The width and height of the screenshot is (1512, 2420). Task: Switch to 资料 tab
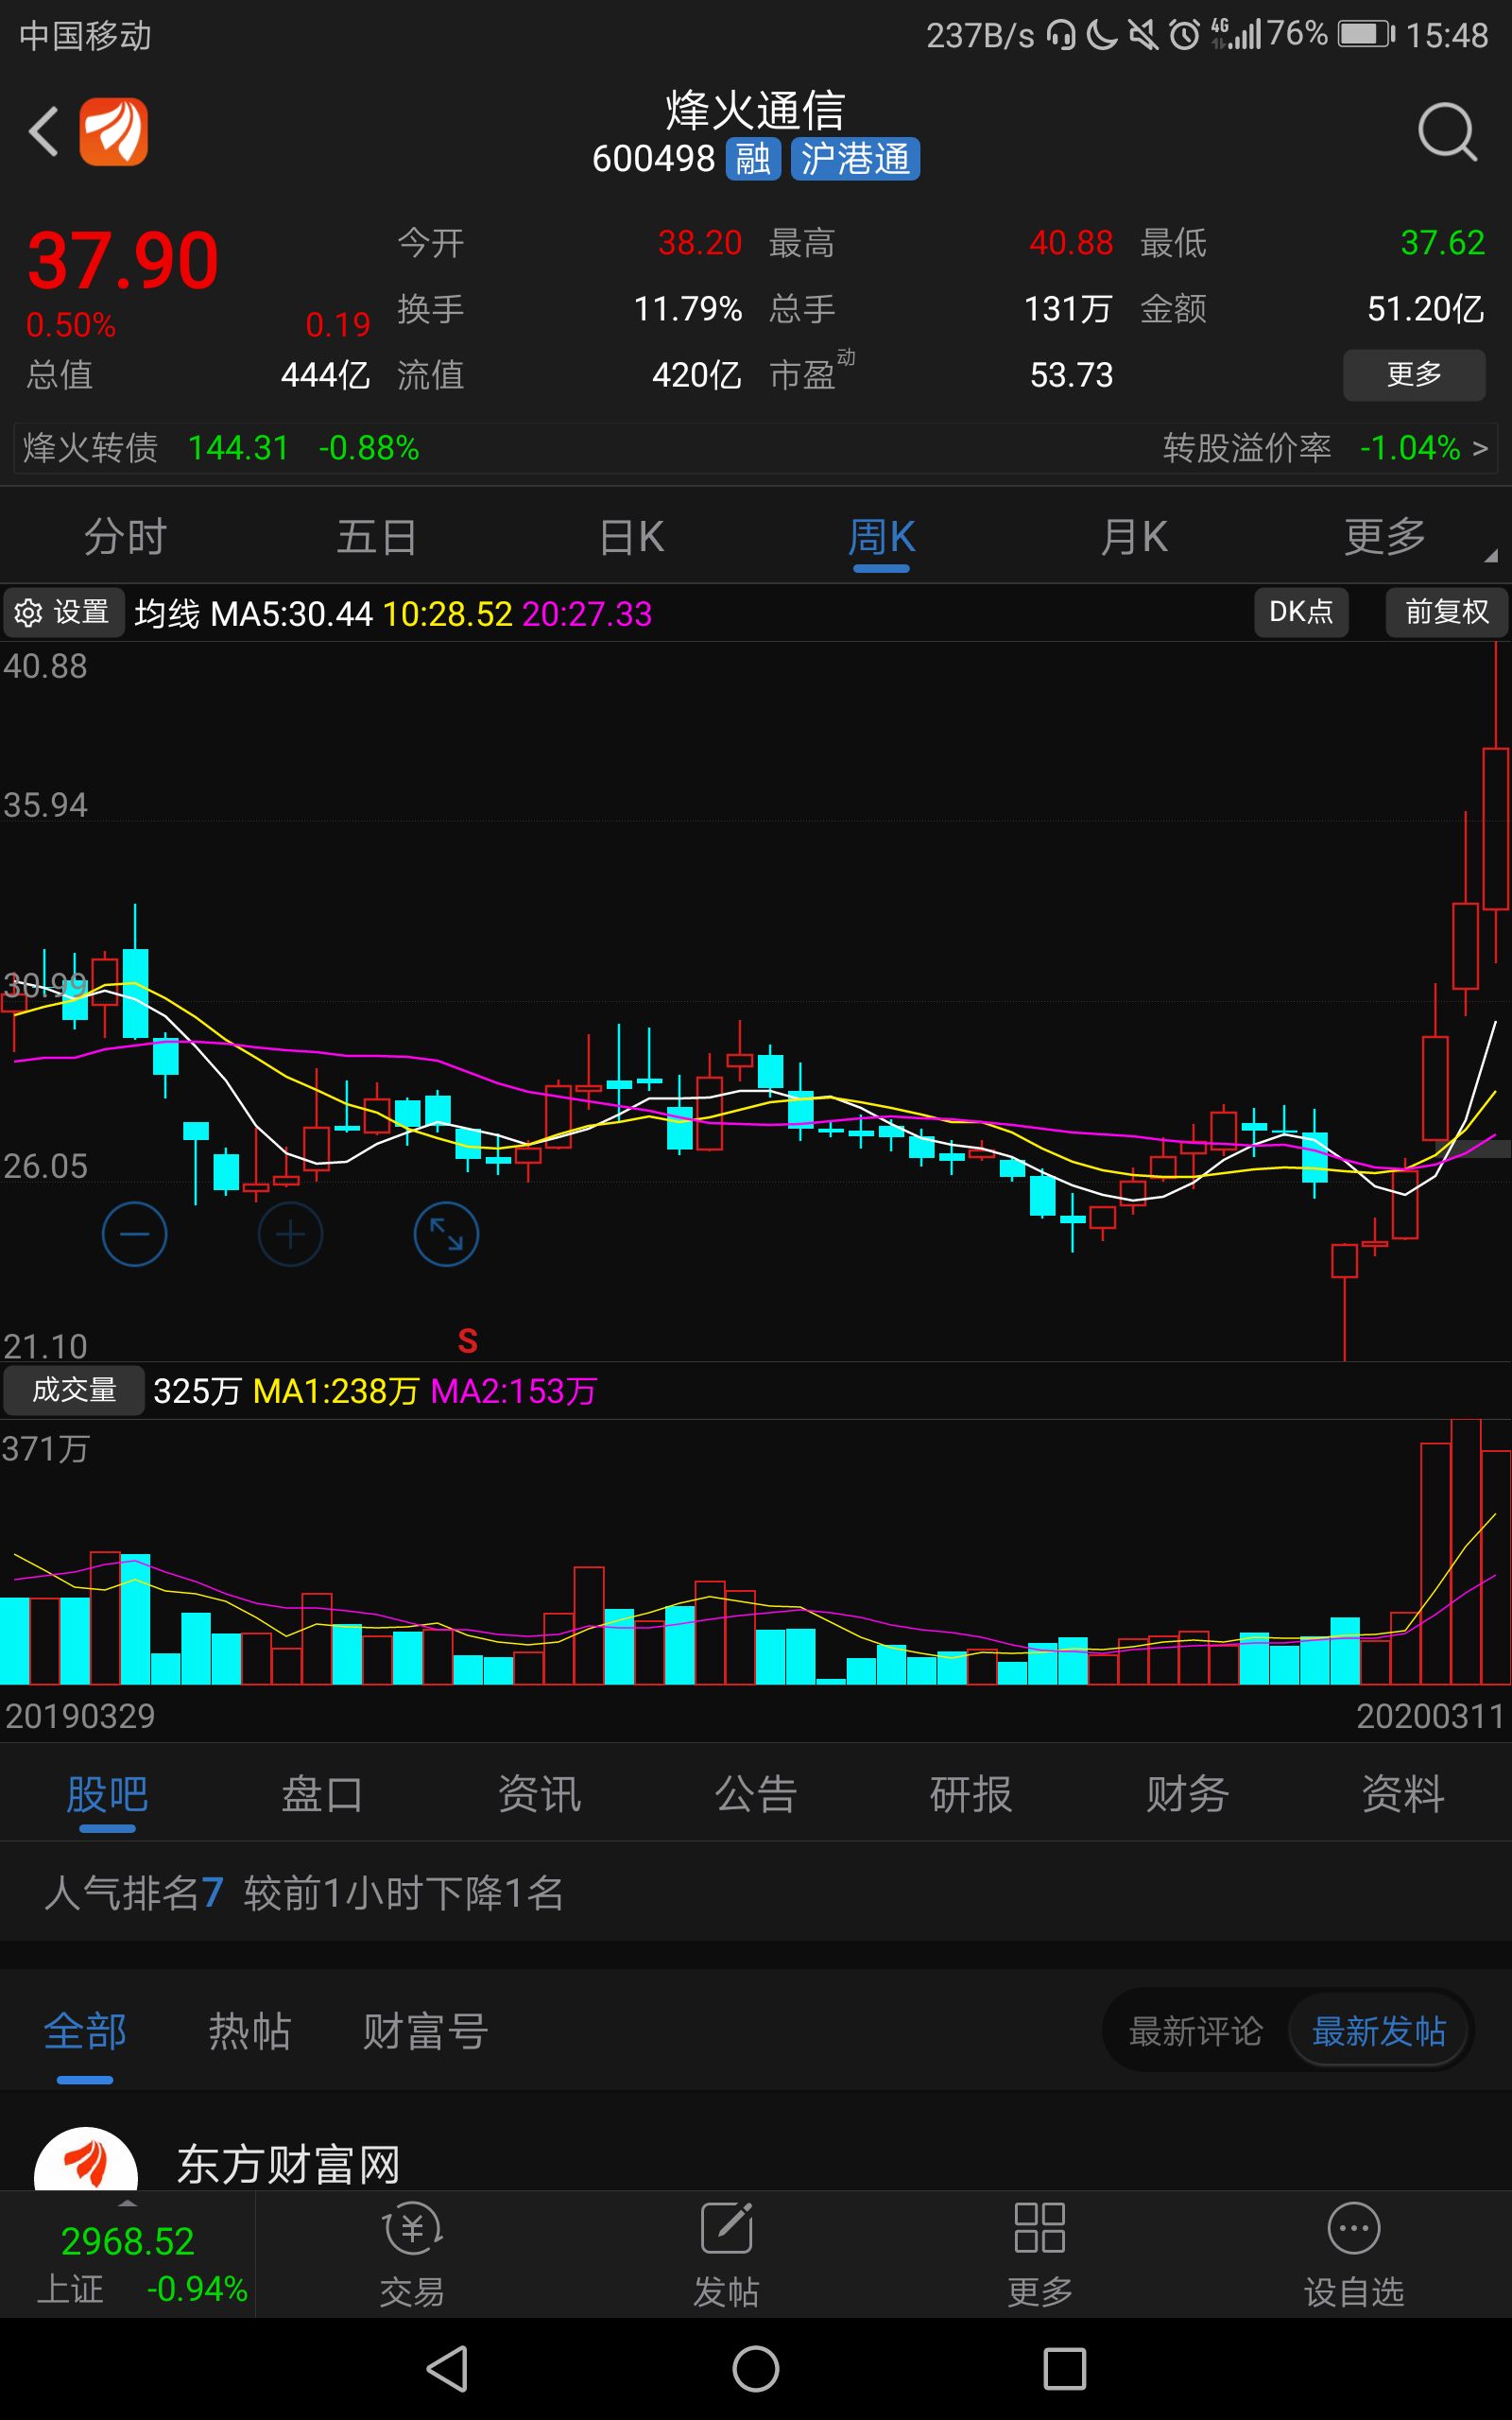click(x=1403, y=1794)
